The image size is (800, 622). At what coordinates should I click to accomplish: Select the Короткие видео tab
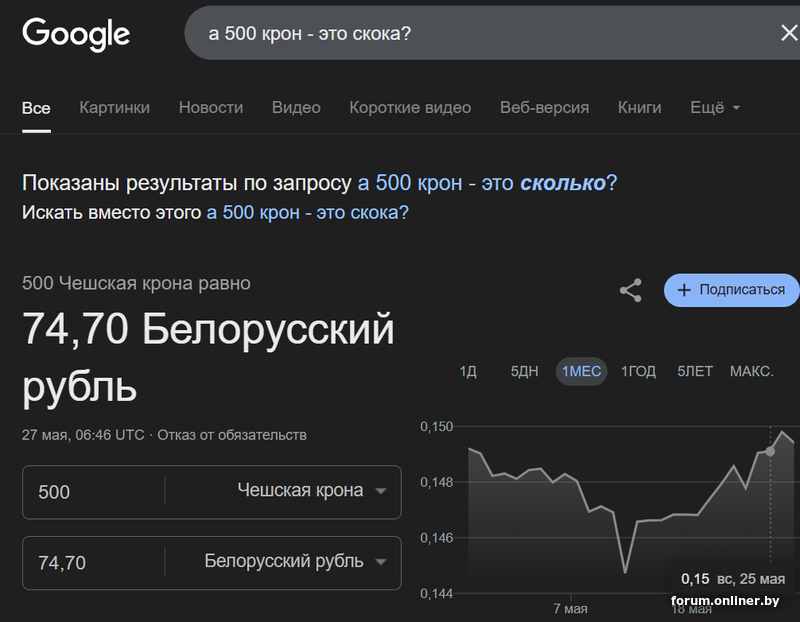tap(410, 108)
